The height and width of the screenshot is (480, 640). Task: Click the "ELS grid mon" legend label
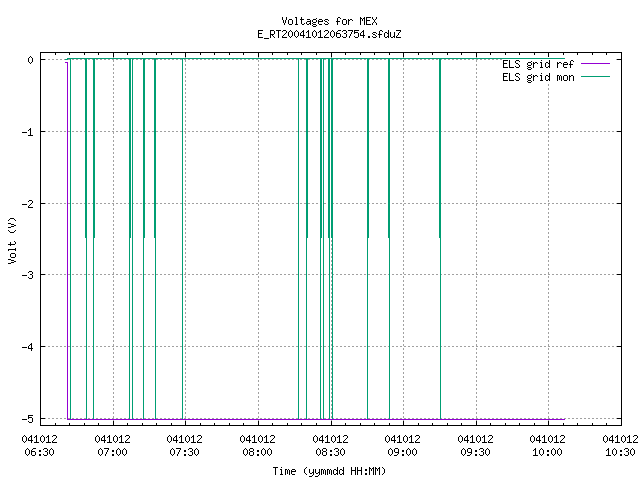[538, 78]
